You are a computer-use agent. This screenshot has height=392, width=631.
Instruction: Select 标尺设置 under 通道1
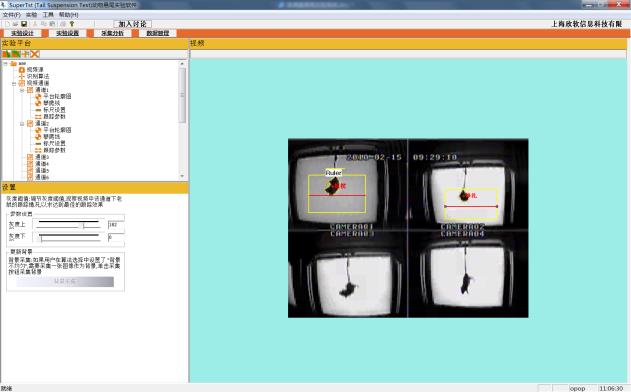click(x=54, y=109)
